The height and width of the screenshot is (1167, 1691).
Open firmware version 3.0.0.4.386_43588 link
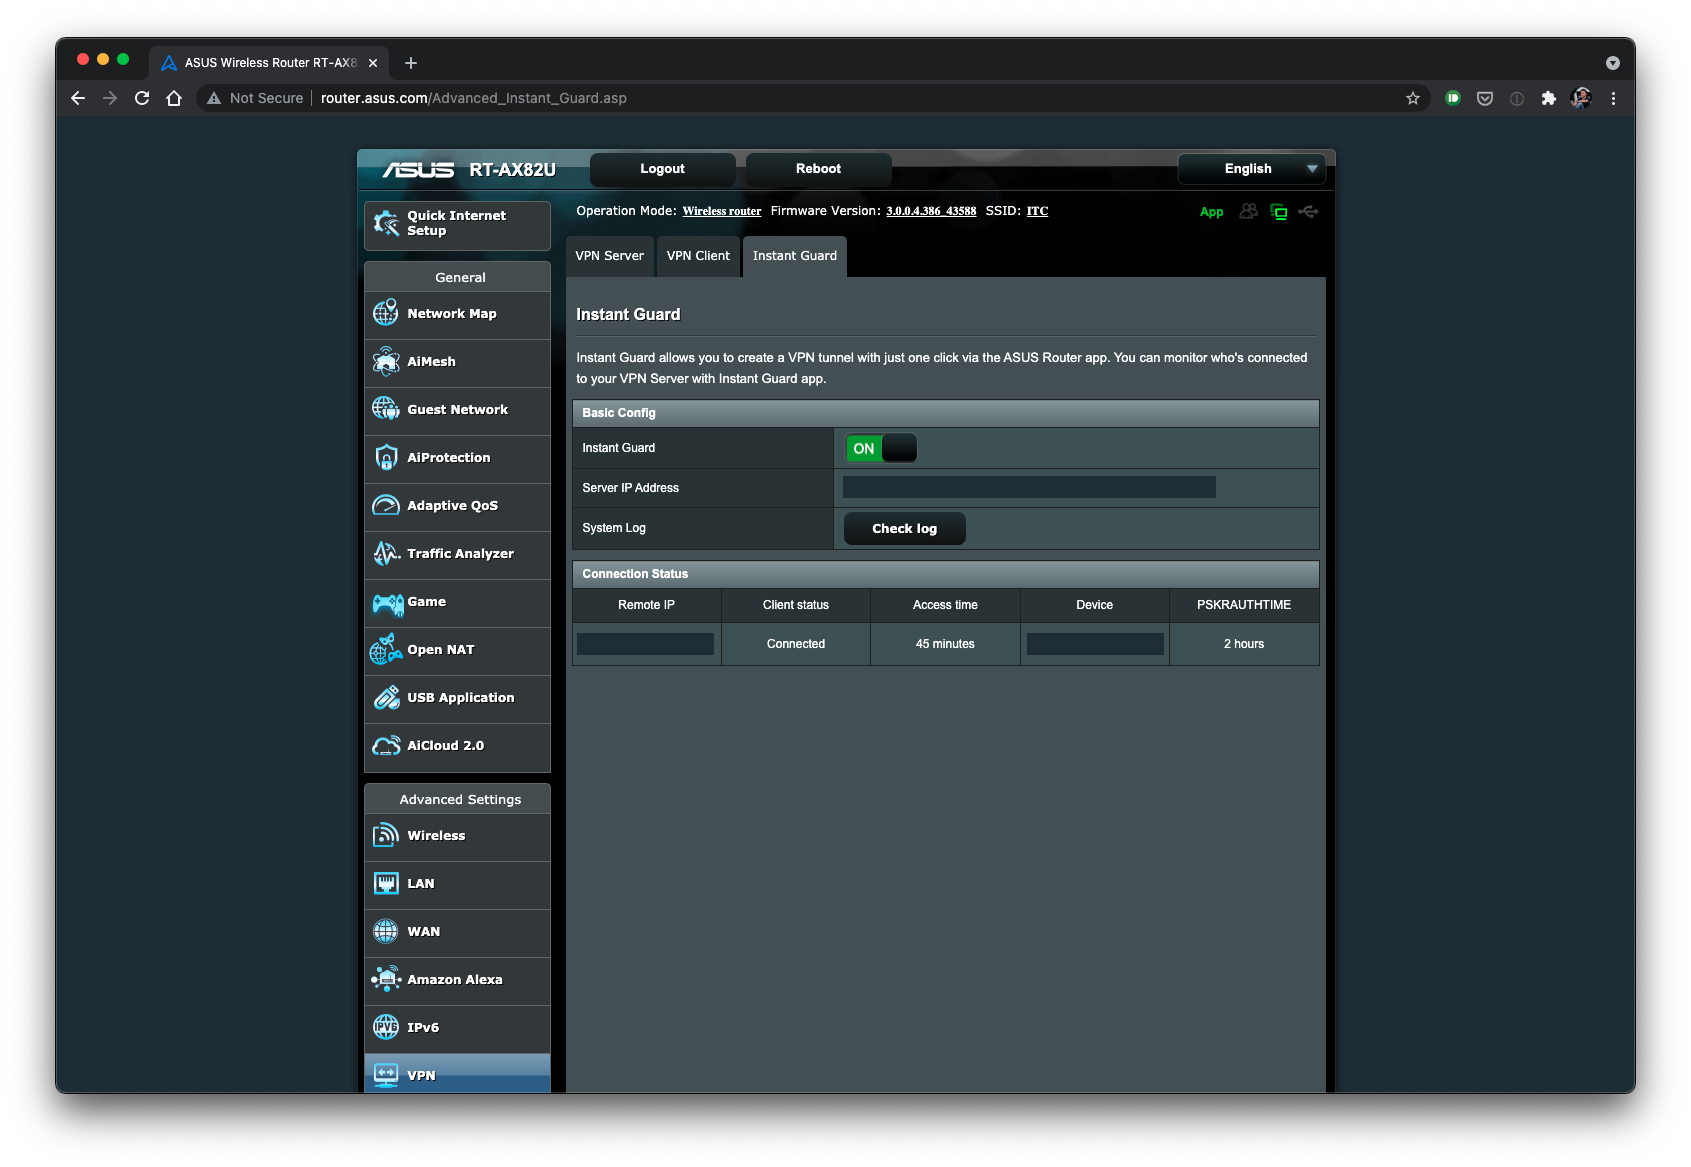coord(931,211)
